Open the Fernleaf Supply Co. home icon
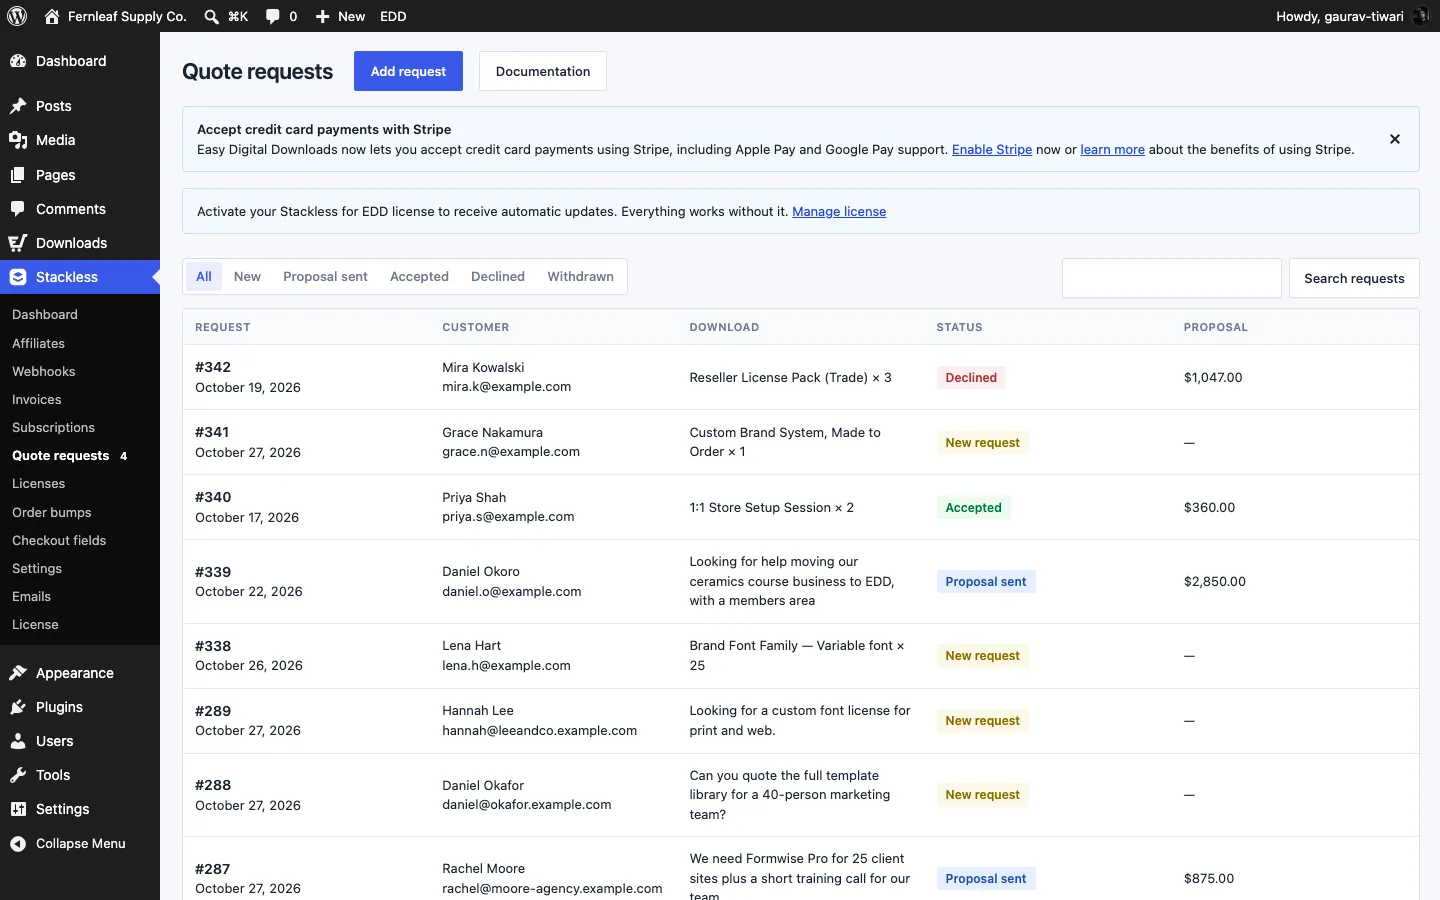 [52, 16]
